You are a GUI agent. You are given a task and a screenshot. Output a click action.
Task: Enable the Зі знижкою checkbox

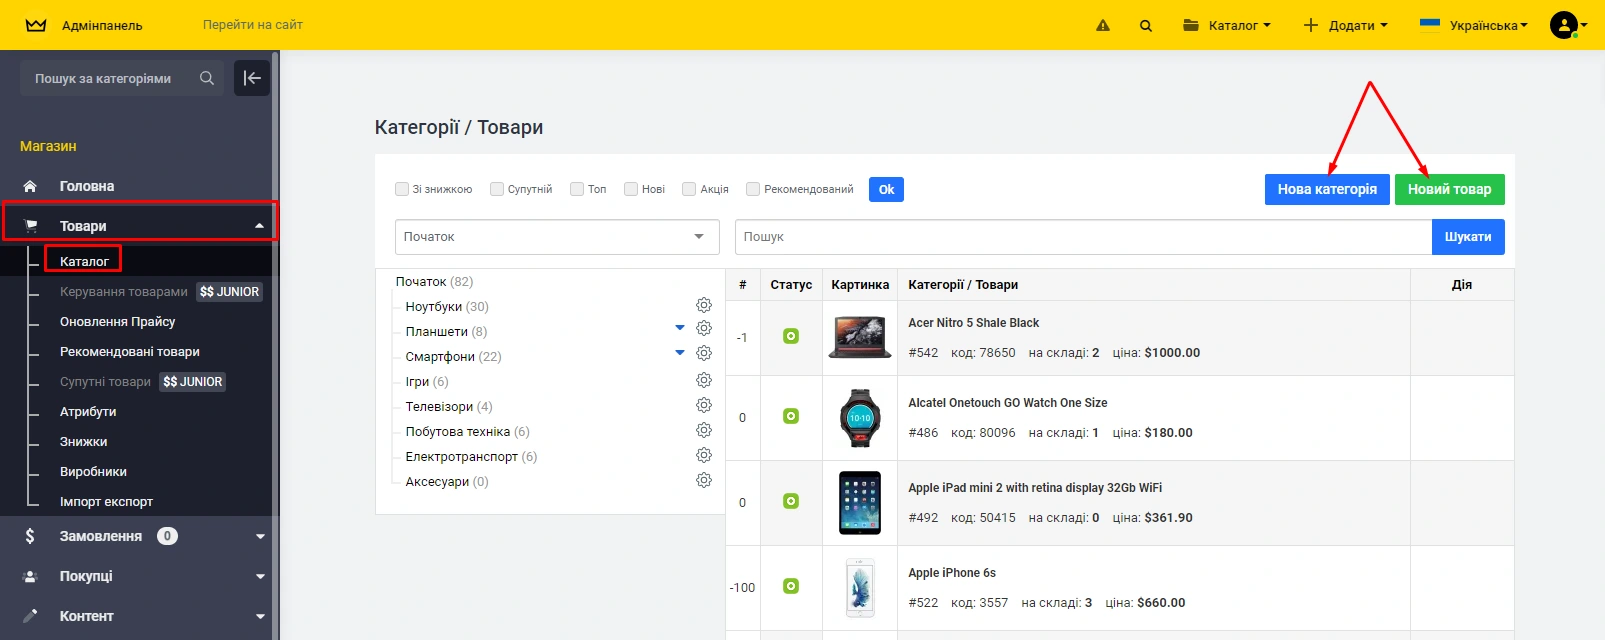402,189
